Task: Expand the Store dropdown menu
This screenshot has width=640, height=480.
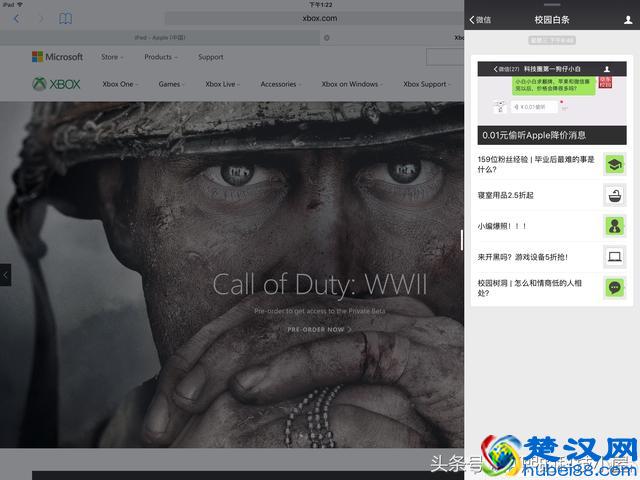Action: click(112, 57)
